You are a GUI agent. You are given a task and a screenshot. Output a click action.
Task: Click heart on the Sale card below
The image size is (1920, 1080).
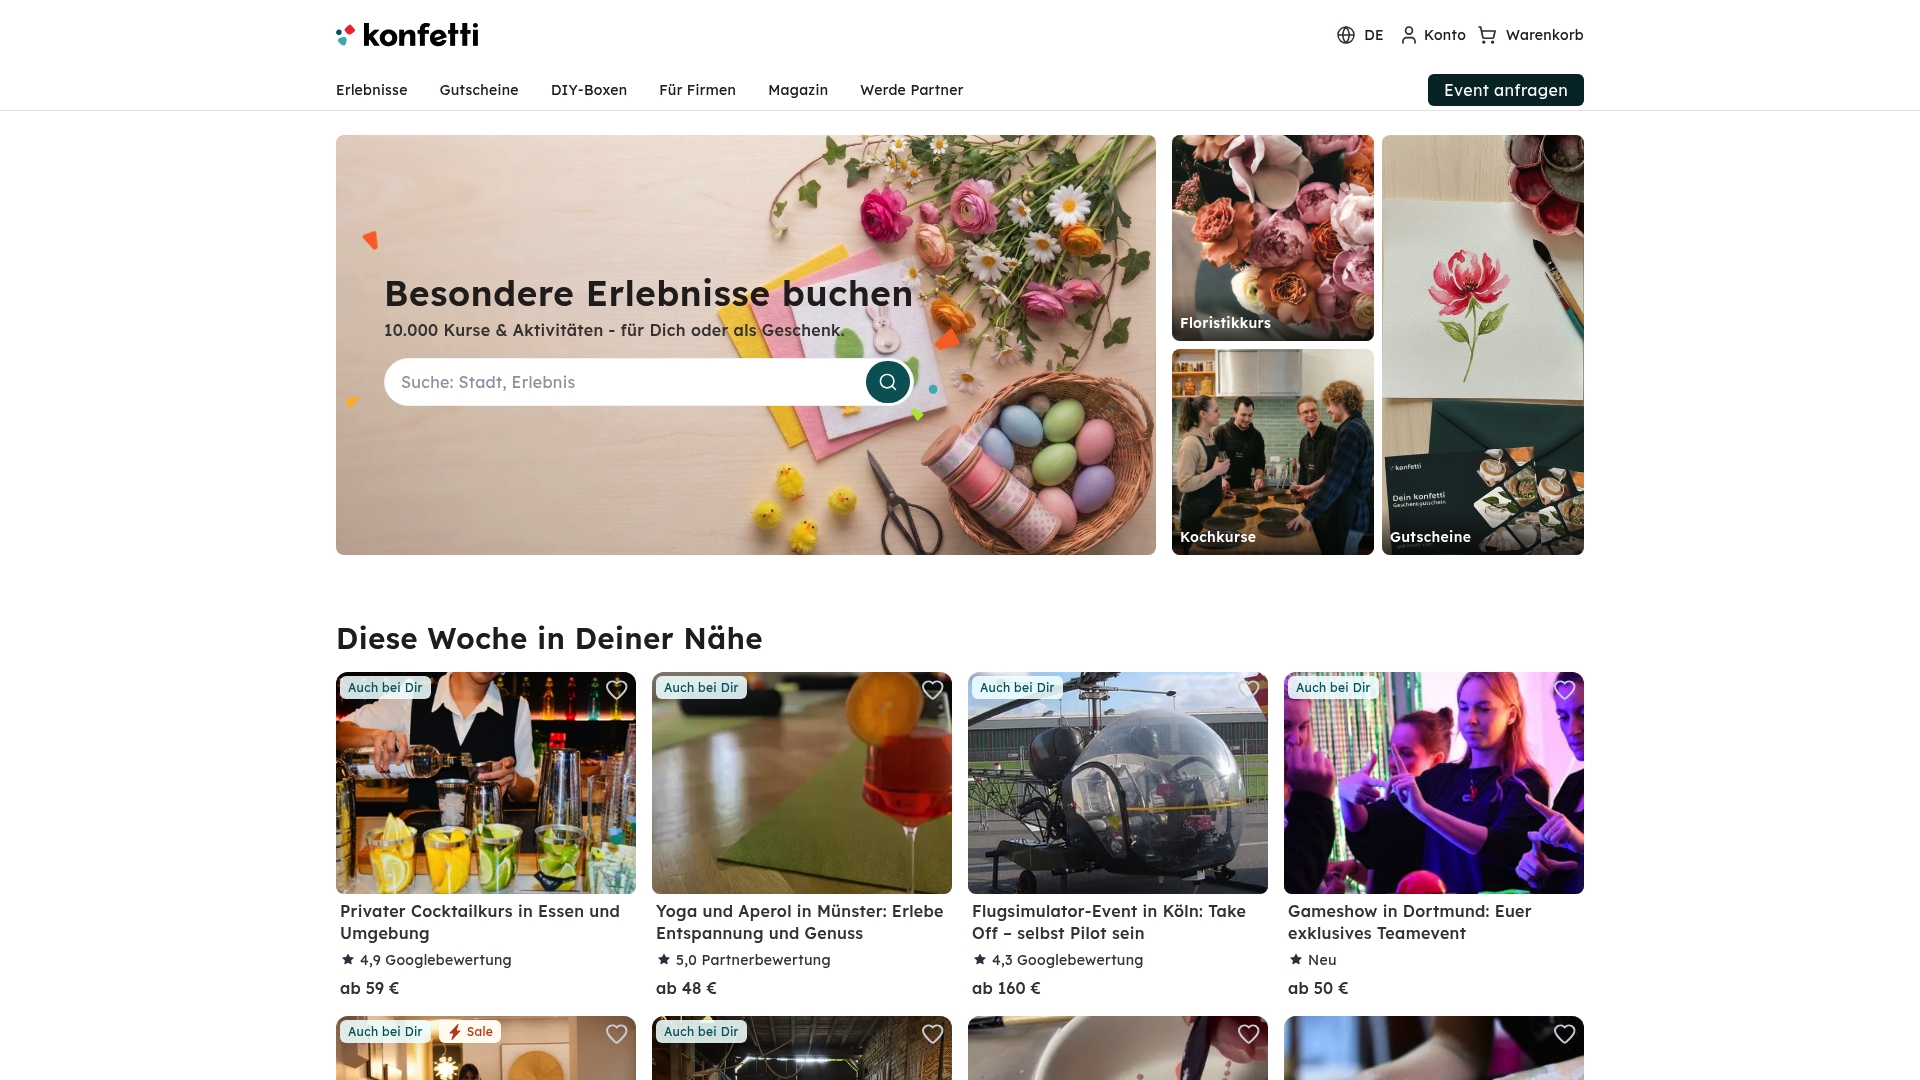(617, 1034)
